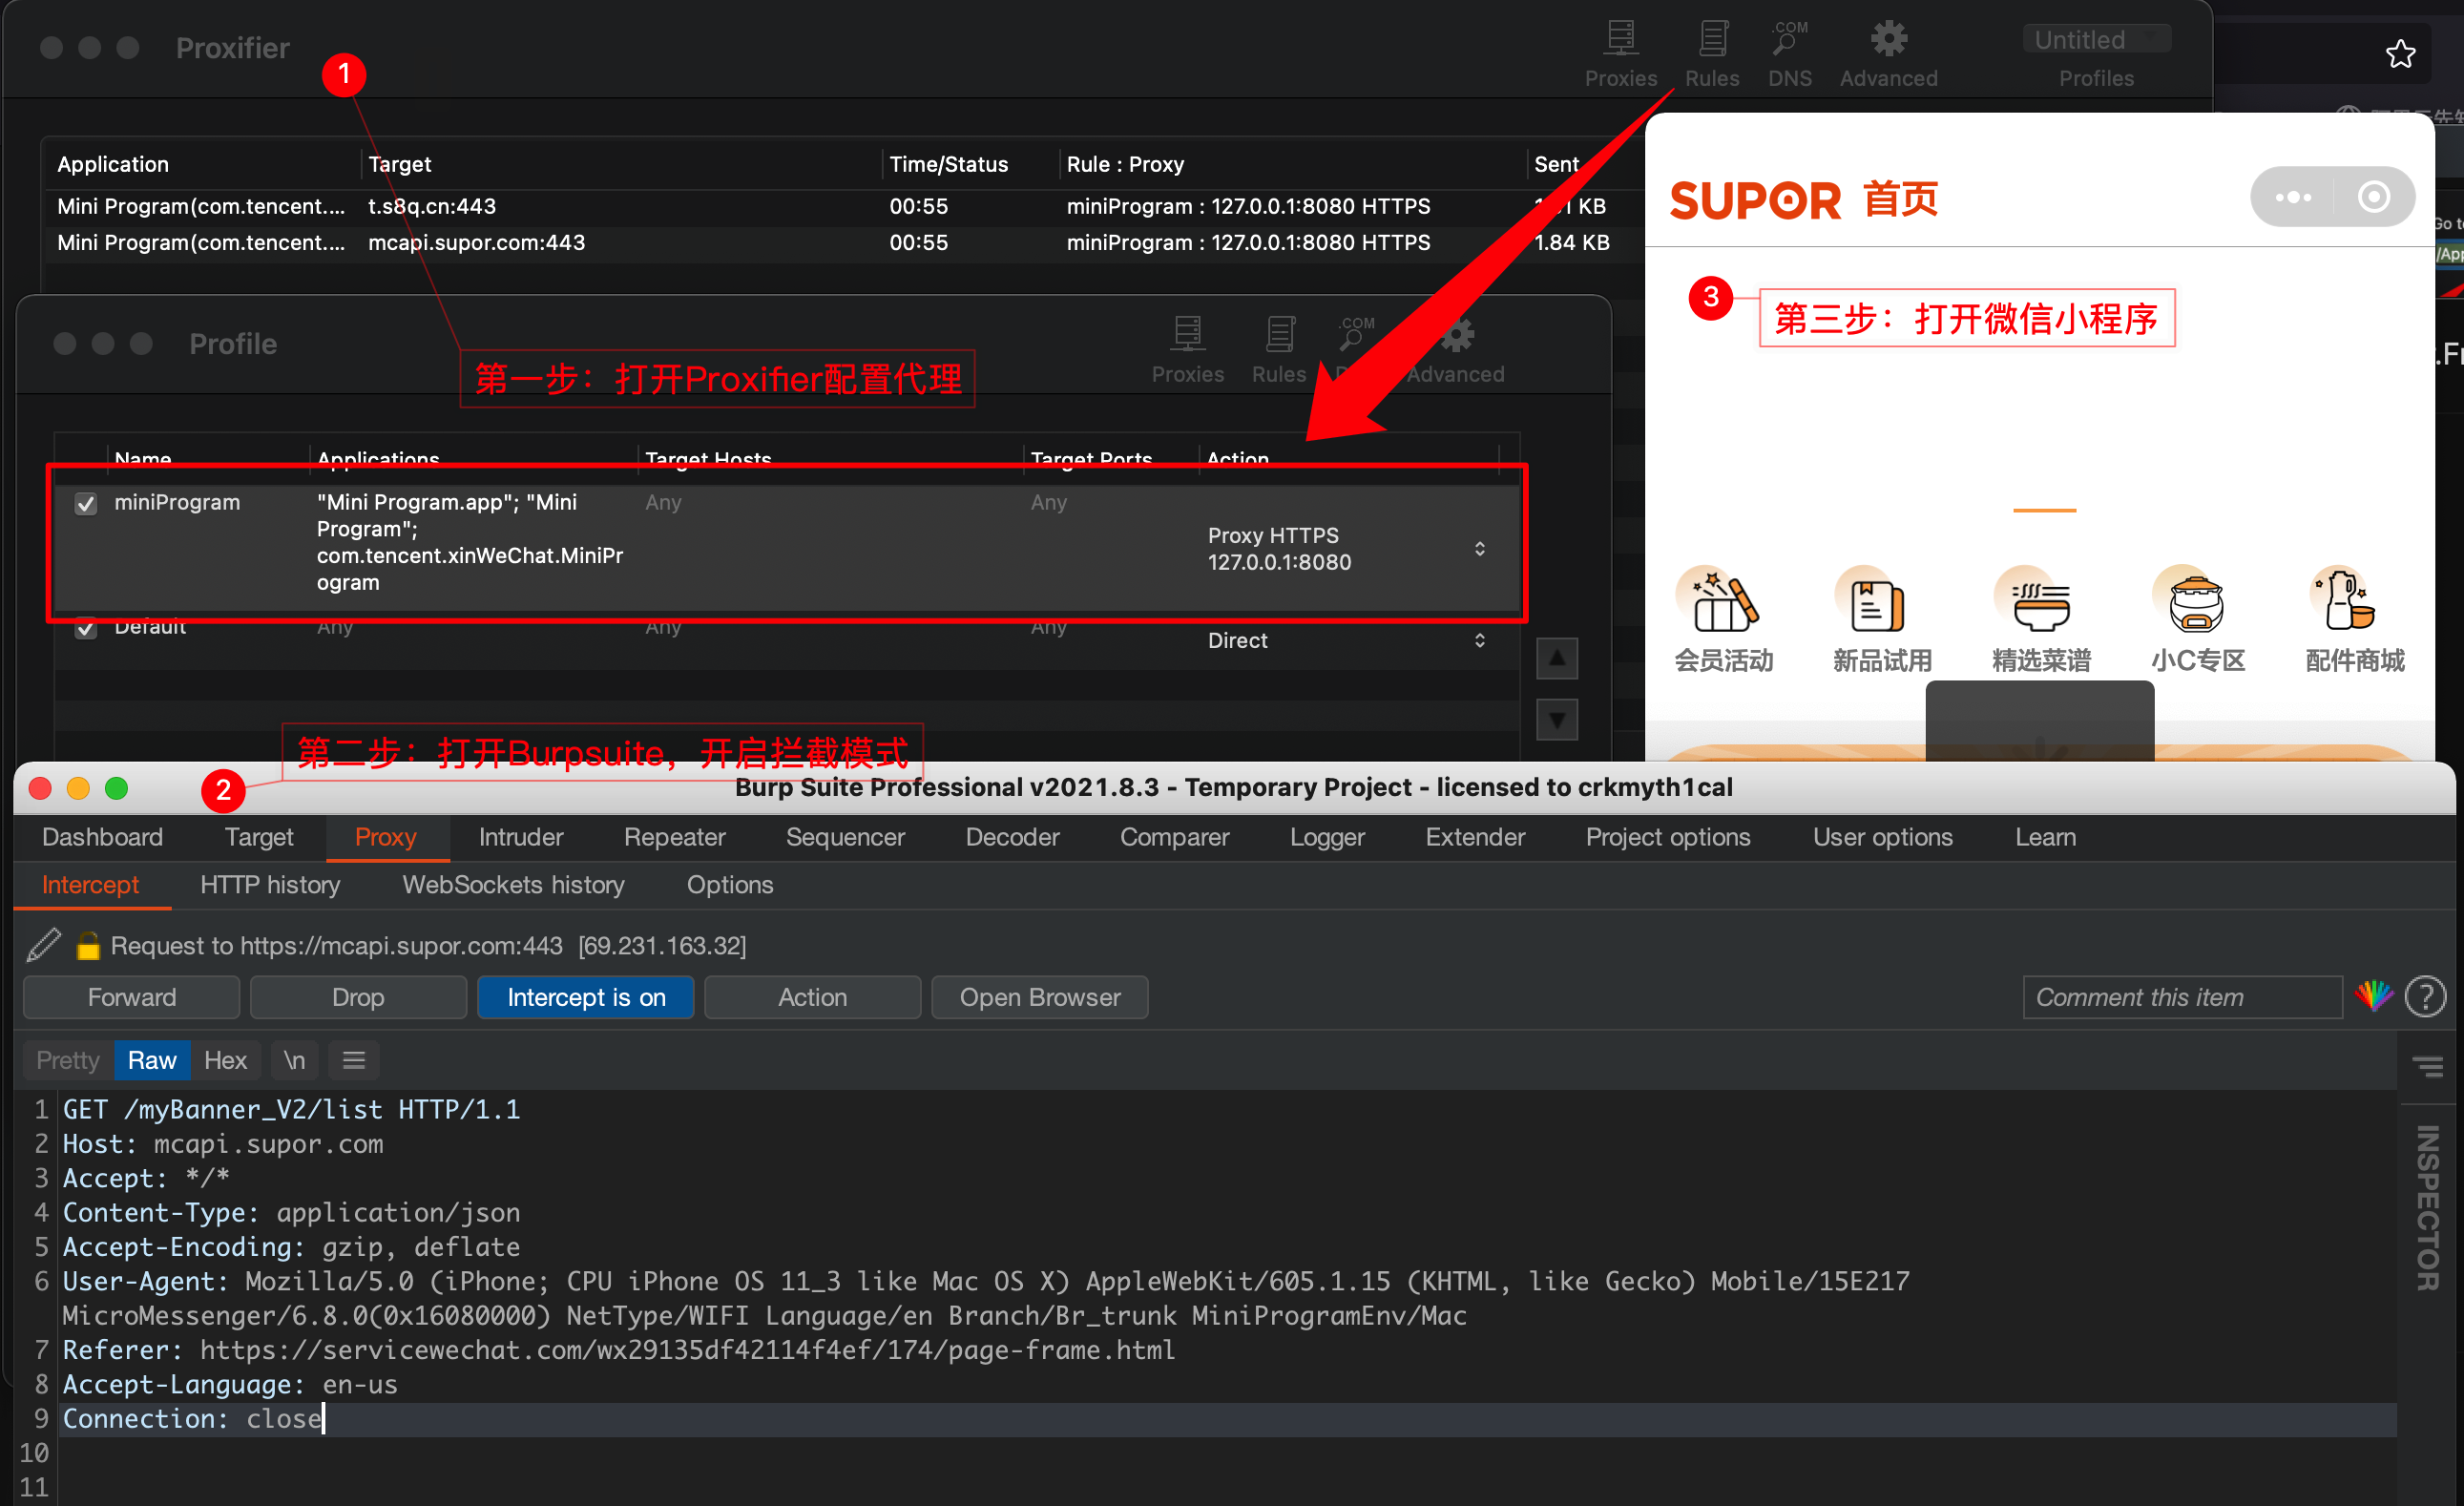This screenshot has height=1506, width=2464.
Task: Click the Forward button
Action: [132, 997]
